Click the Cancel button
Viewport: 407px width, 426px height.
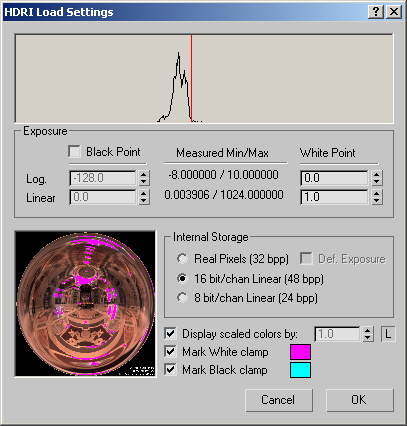click(279, 400)
